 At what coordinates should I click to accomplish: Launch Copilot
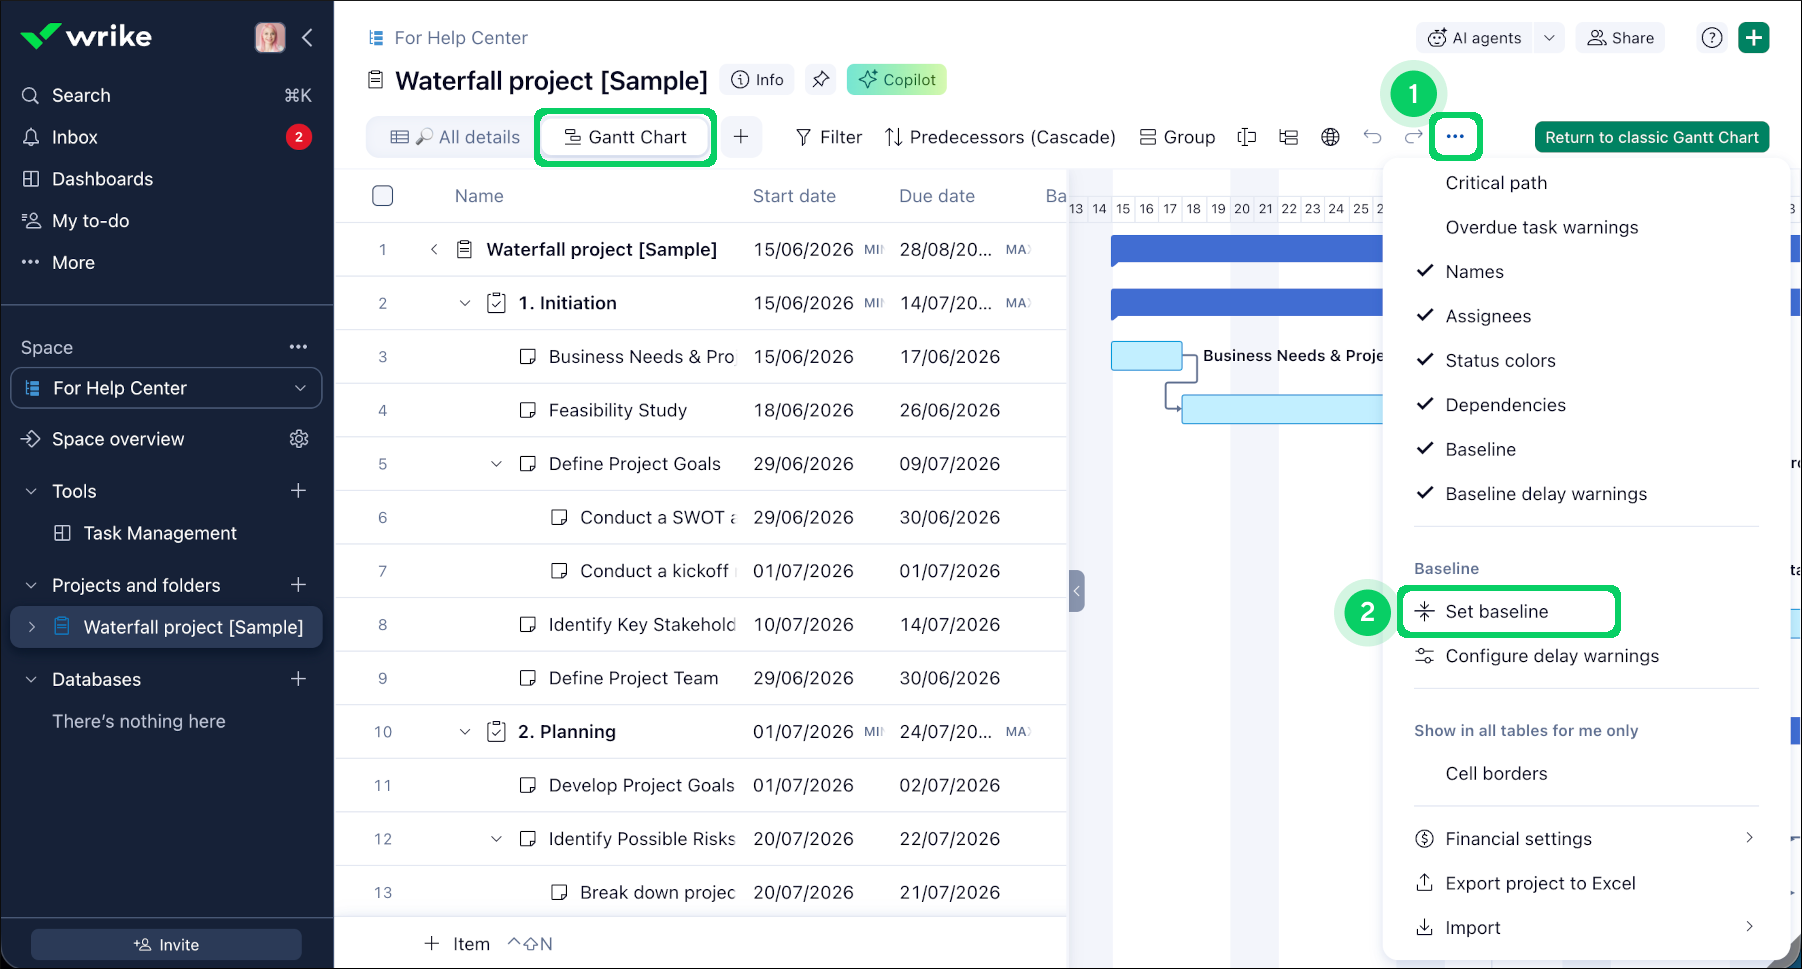[x=897, y=80]
